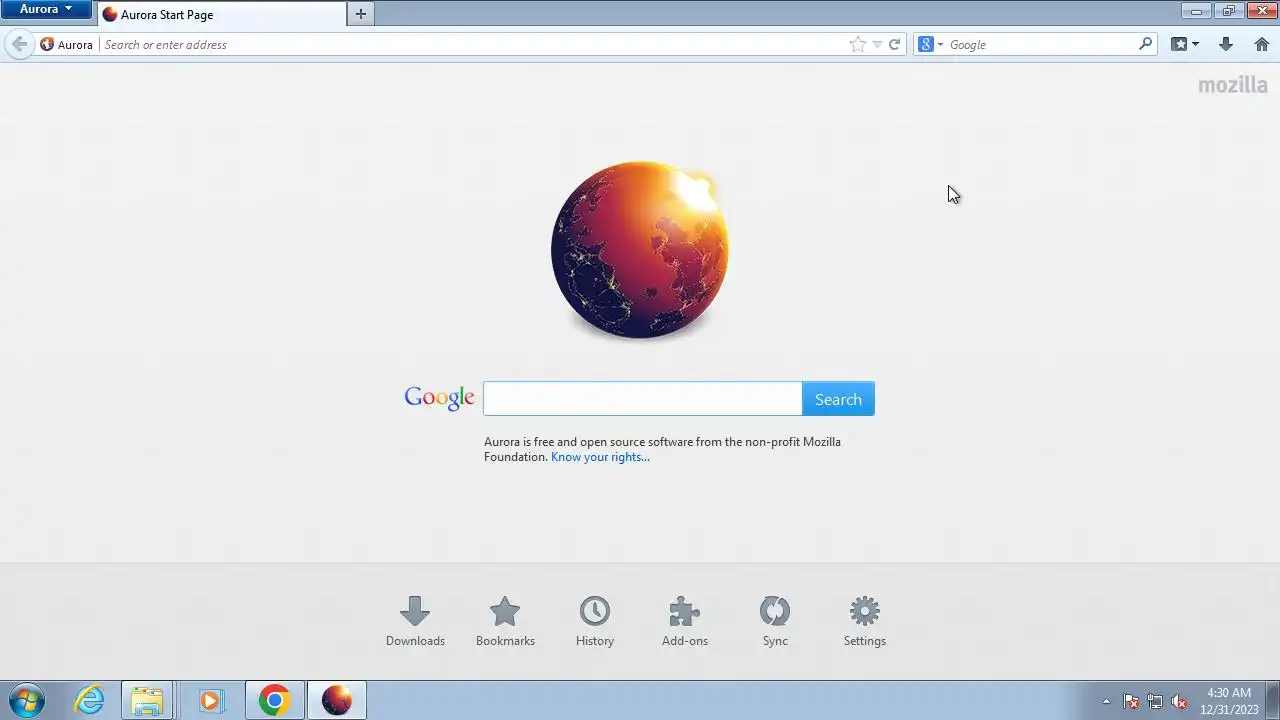This screenshot has height=720, width=1280.
Task: Open the Aurora application menu button
Action: [46, 9]
